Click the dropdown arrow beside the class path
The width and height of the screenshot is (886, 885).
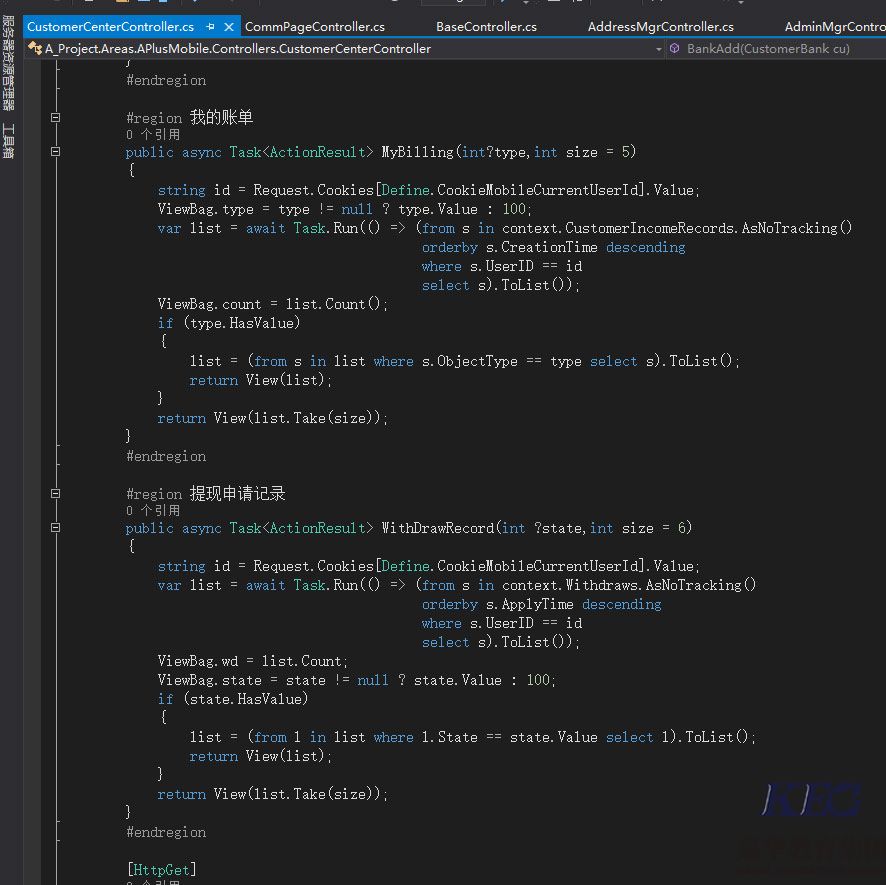(658, 49)
